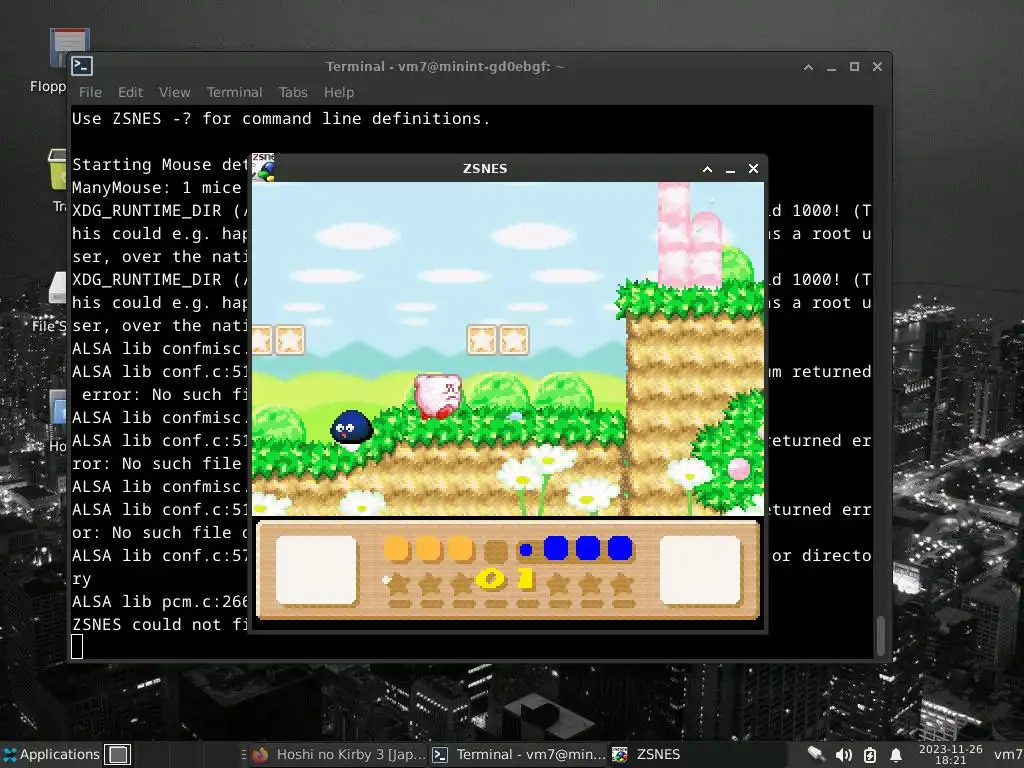1024x768 pixels.
Task: Open the power manager battery icon
Action: [x=870, y=755]
